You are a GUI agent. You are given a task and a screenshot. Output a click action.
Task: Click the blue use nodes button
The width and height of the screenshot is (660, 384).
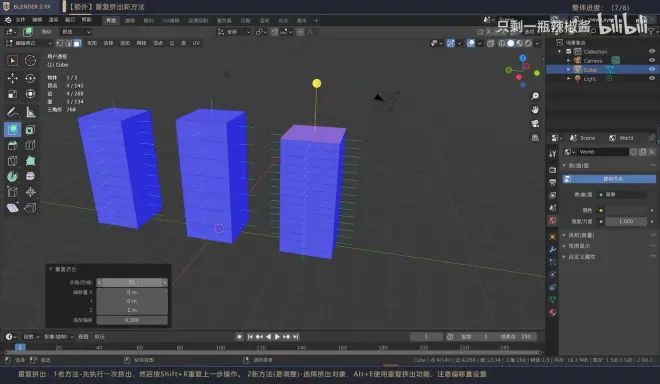(609, 179)
